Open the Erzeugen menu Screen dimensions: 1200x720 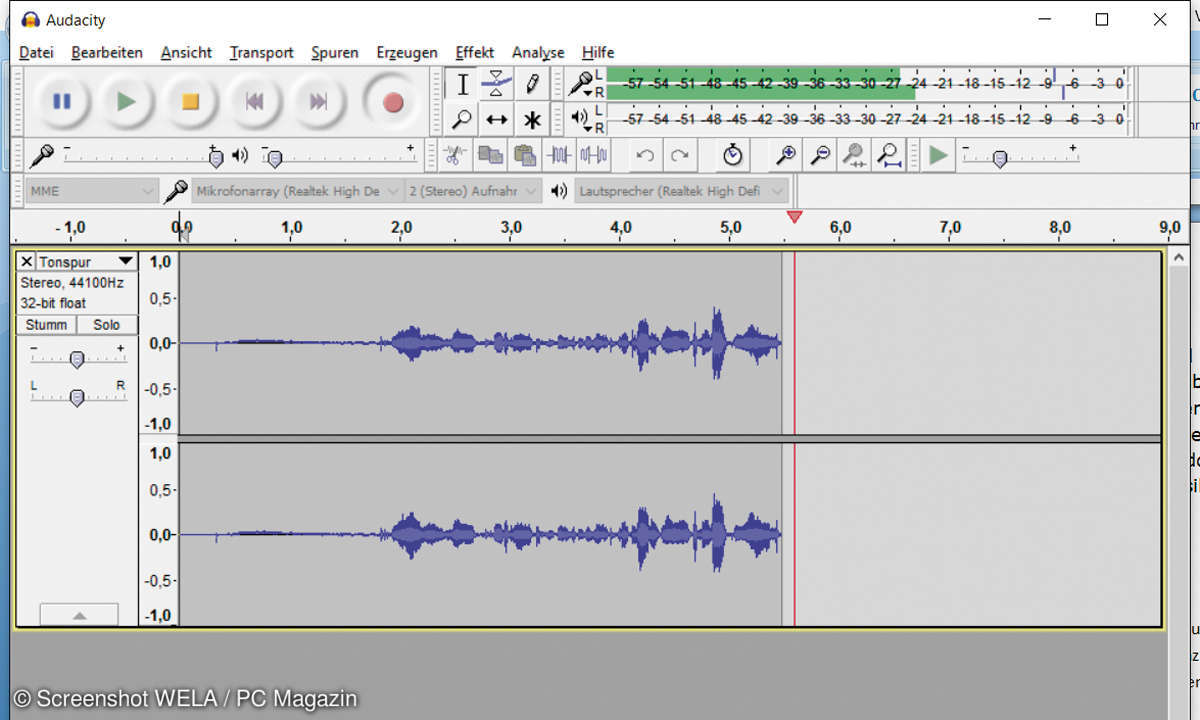pyautogui.click(x=407, y=52)
